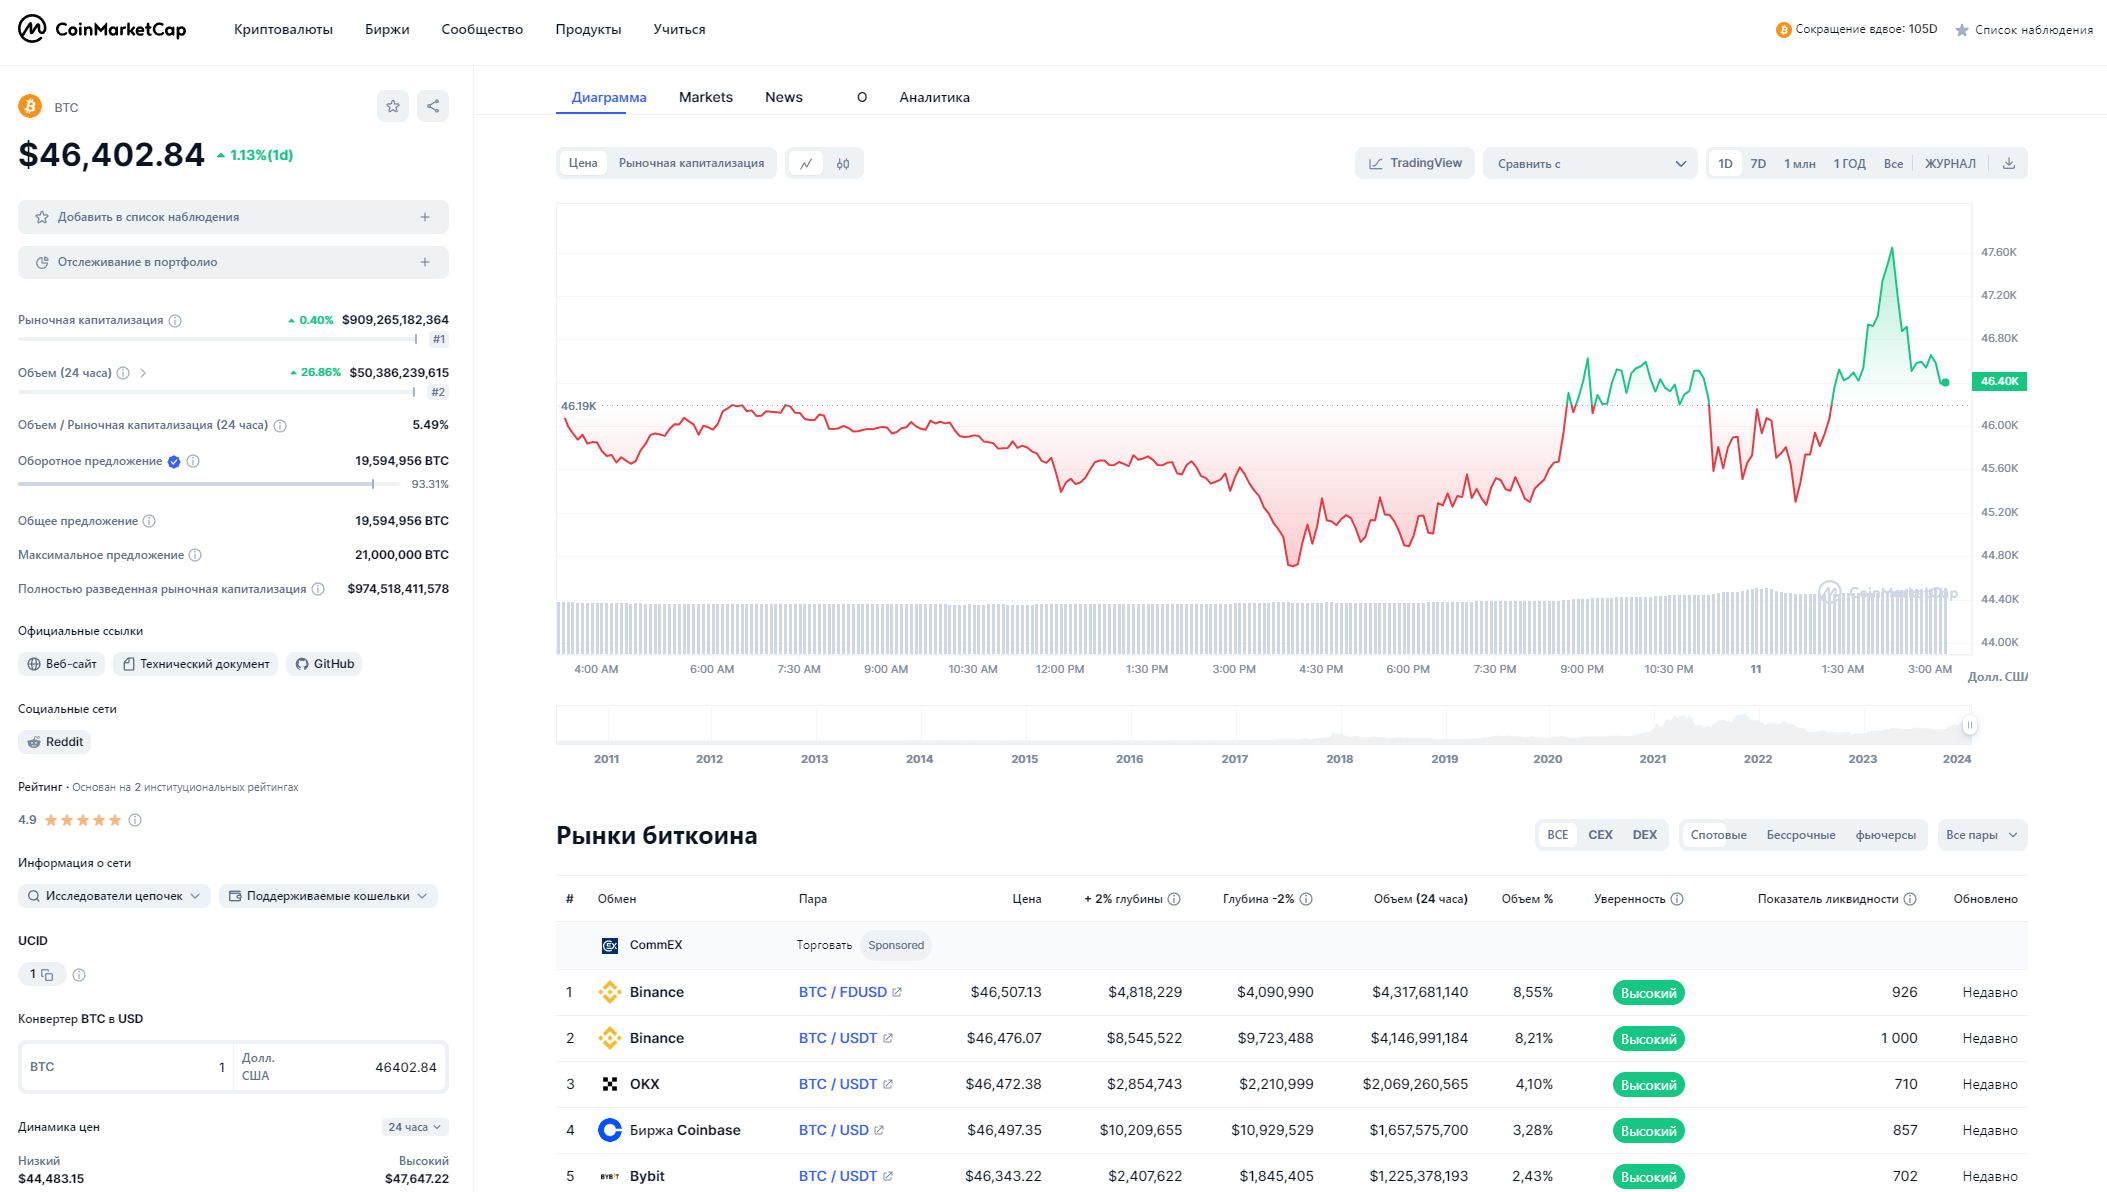Click the USD amount converter field
This screenshot has height=1192, width=2107.
339,1067
